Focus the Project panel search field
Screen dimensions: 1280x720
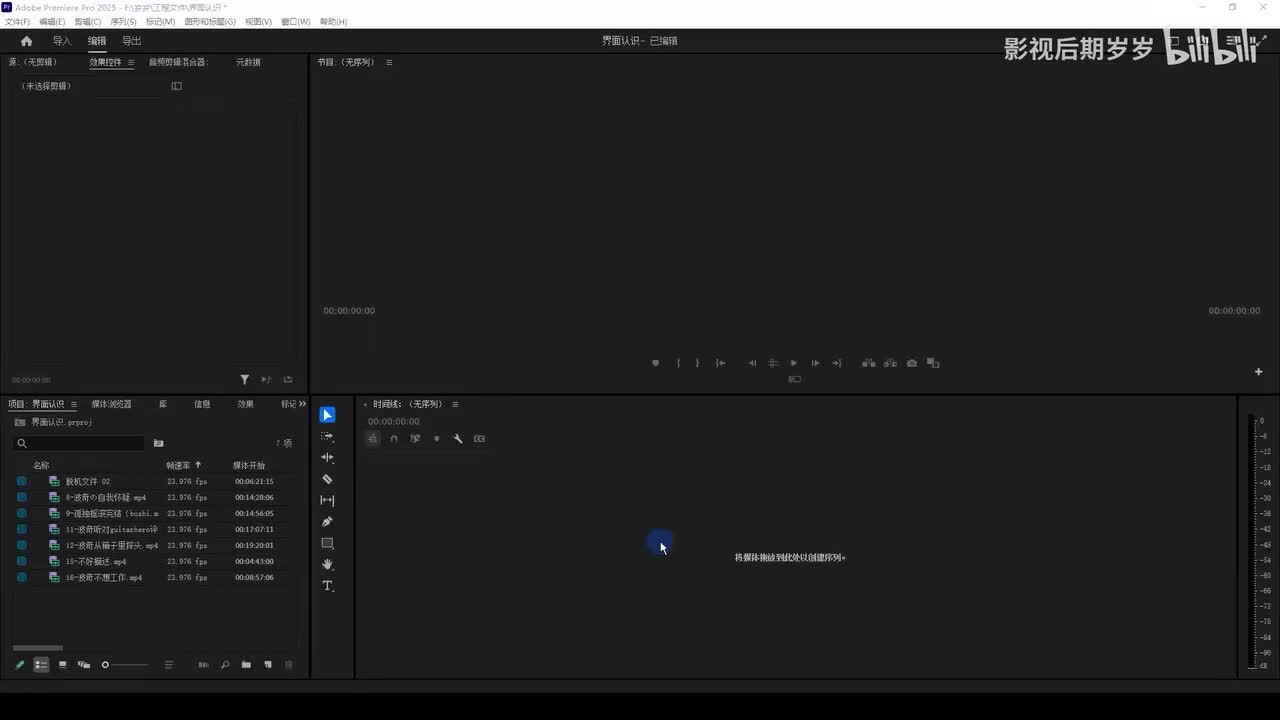(x=80, y=443)
